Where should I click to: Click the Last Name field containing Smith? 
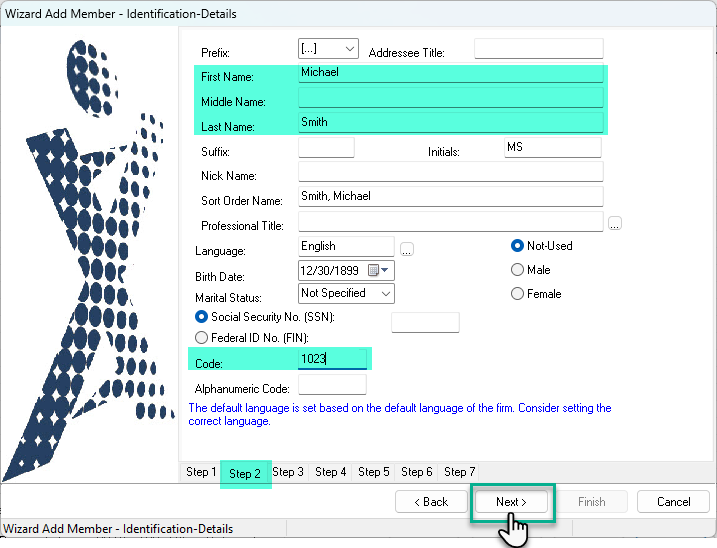point(450,123)
